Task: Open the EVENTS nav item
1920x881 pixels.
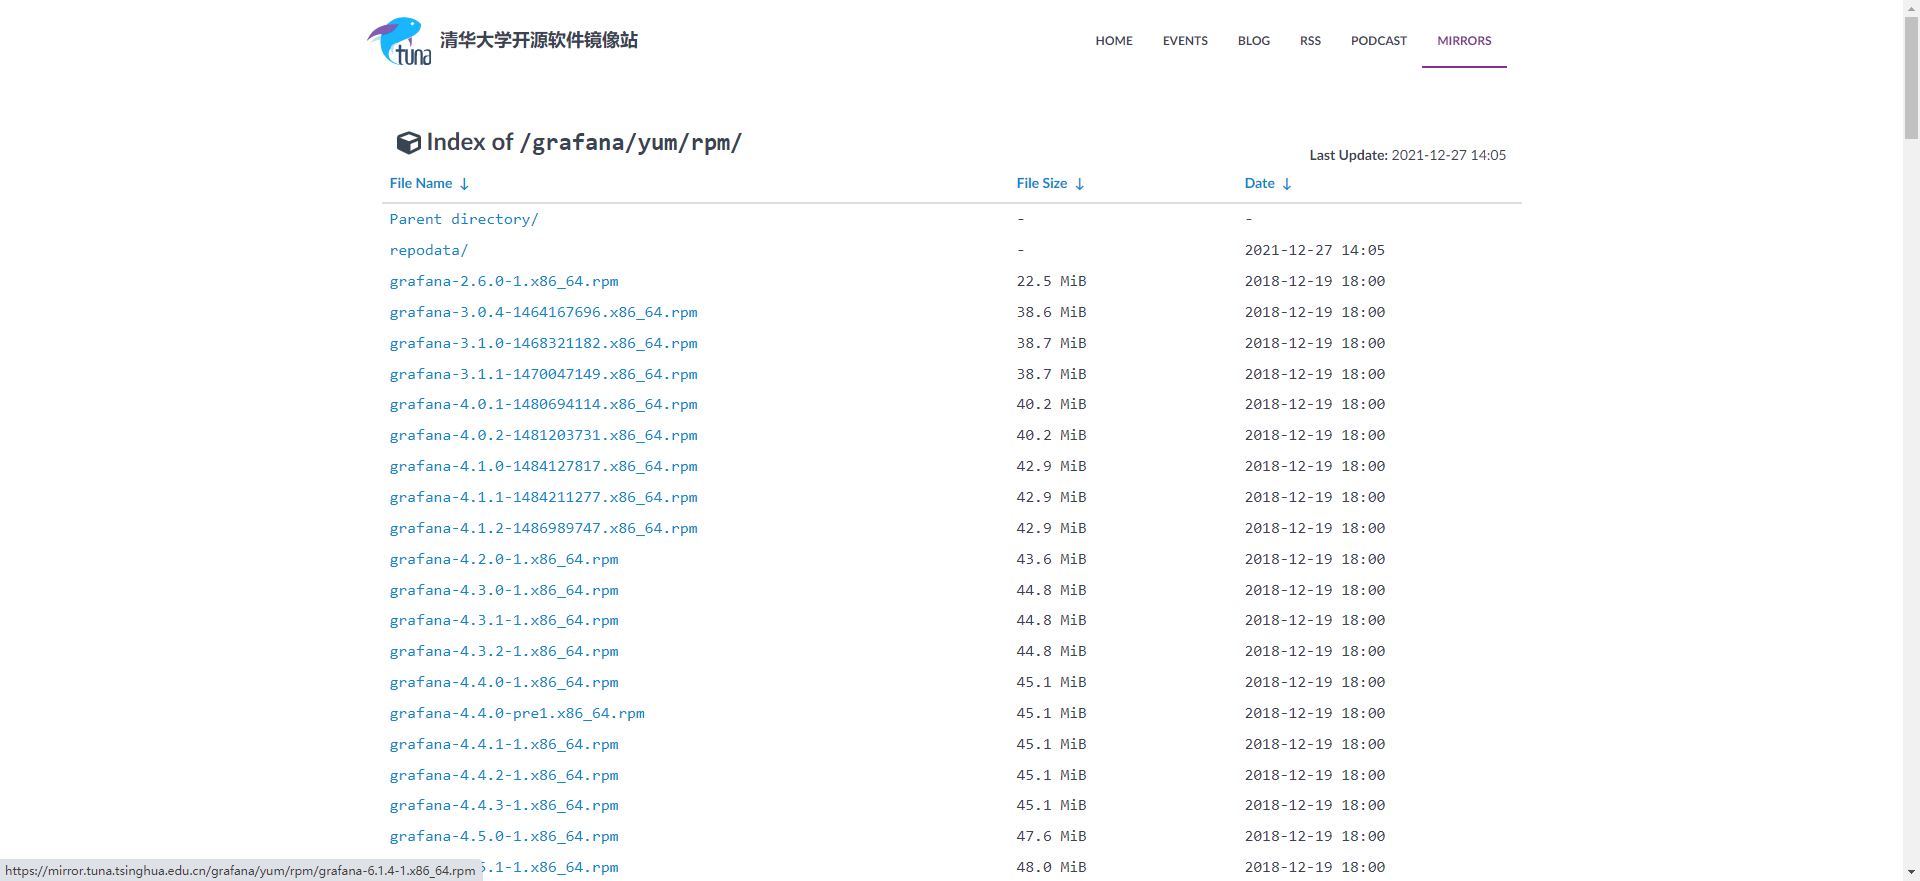Action: pos(1185,41)
